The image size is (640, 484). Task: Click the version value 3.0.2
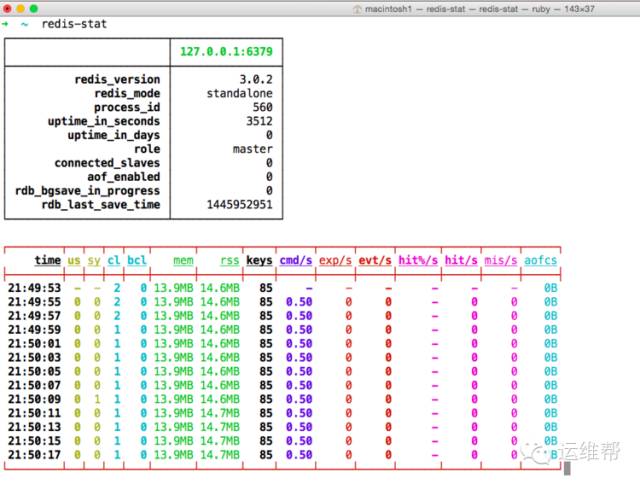tap(256, 79)
